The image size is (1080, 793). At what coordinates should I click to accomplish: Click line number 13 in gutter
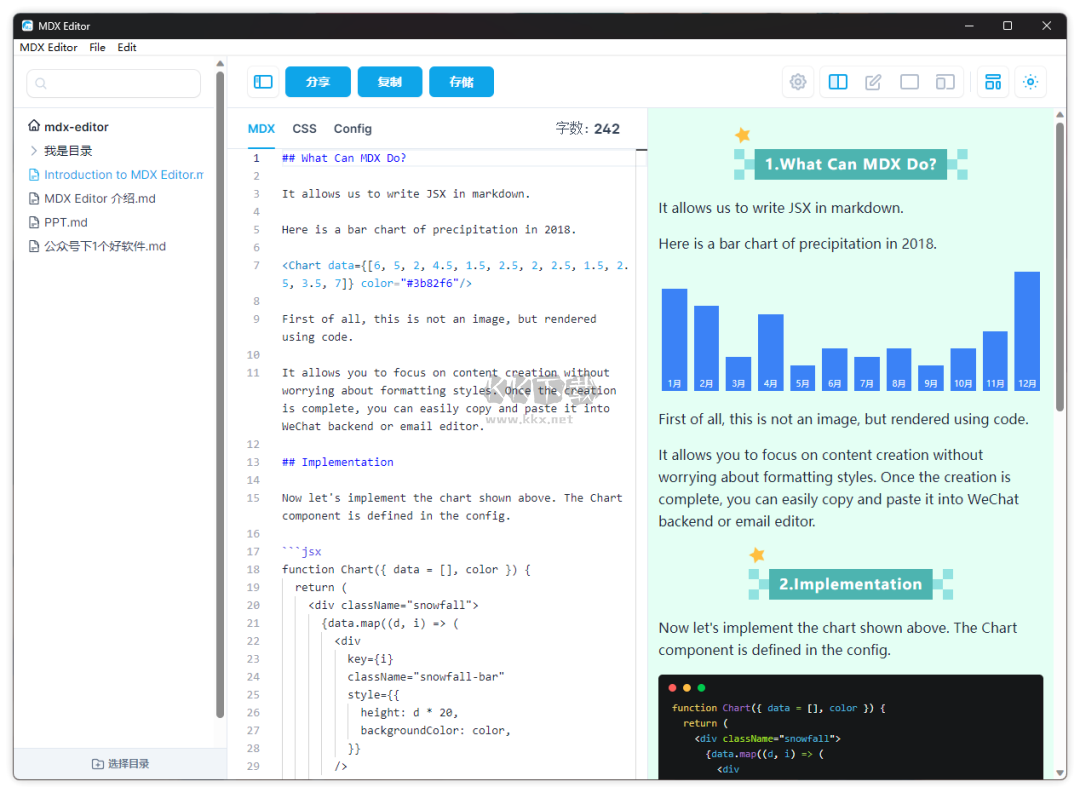(x=253, y=462)
